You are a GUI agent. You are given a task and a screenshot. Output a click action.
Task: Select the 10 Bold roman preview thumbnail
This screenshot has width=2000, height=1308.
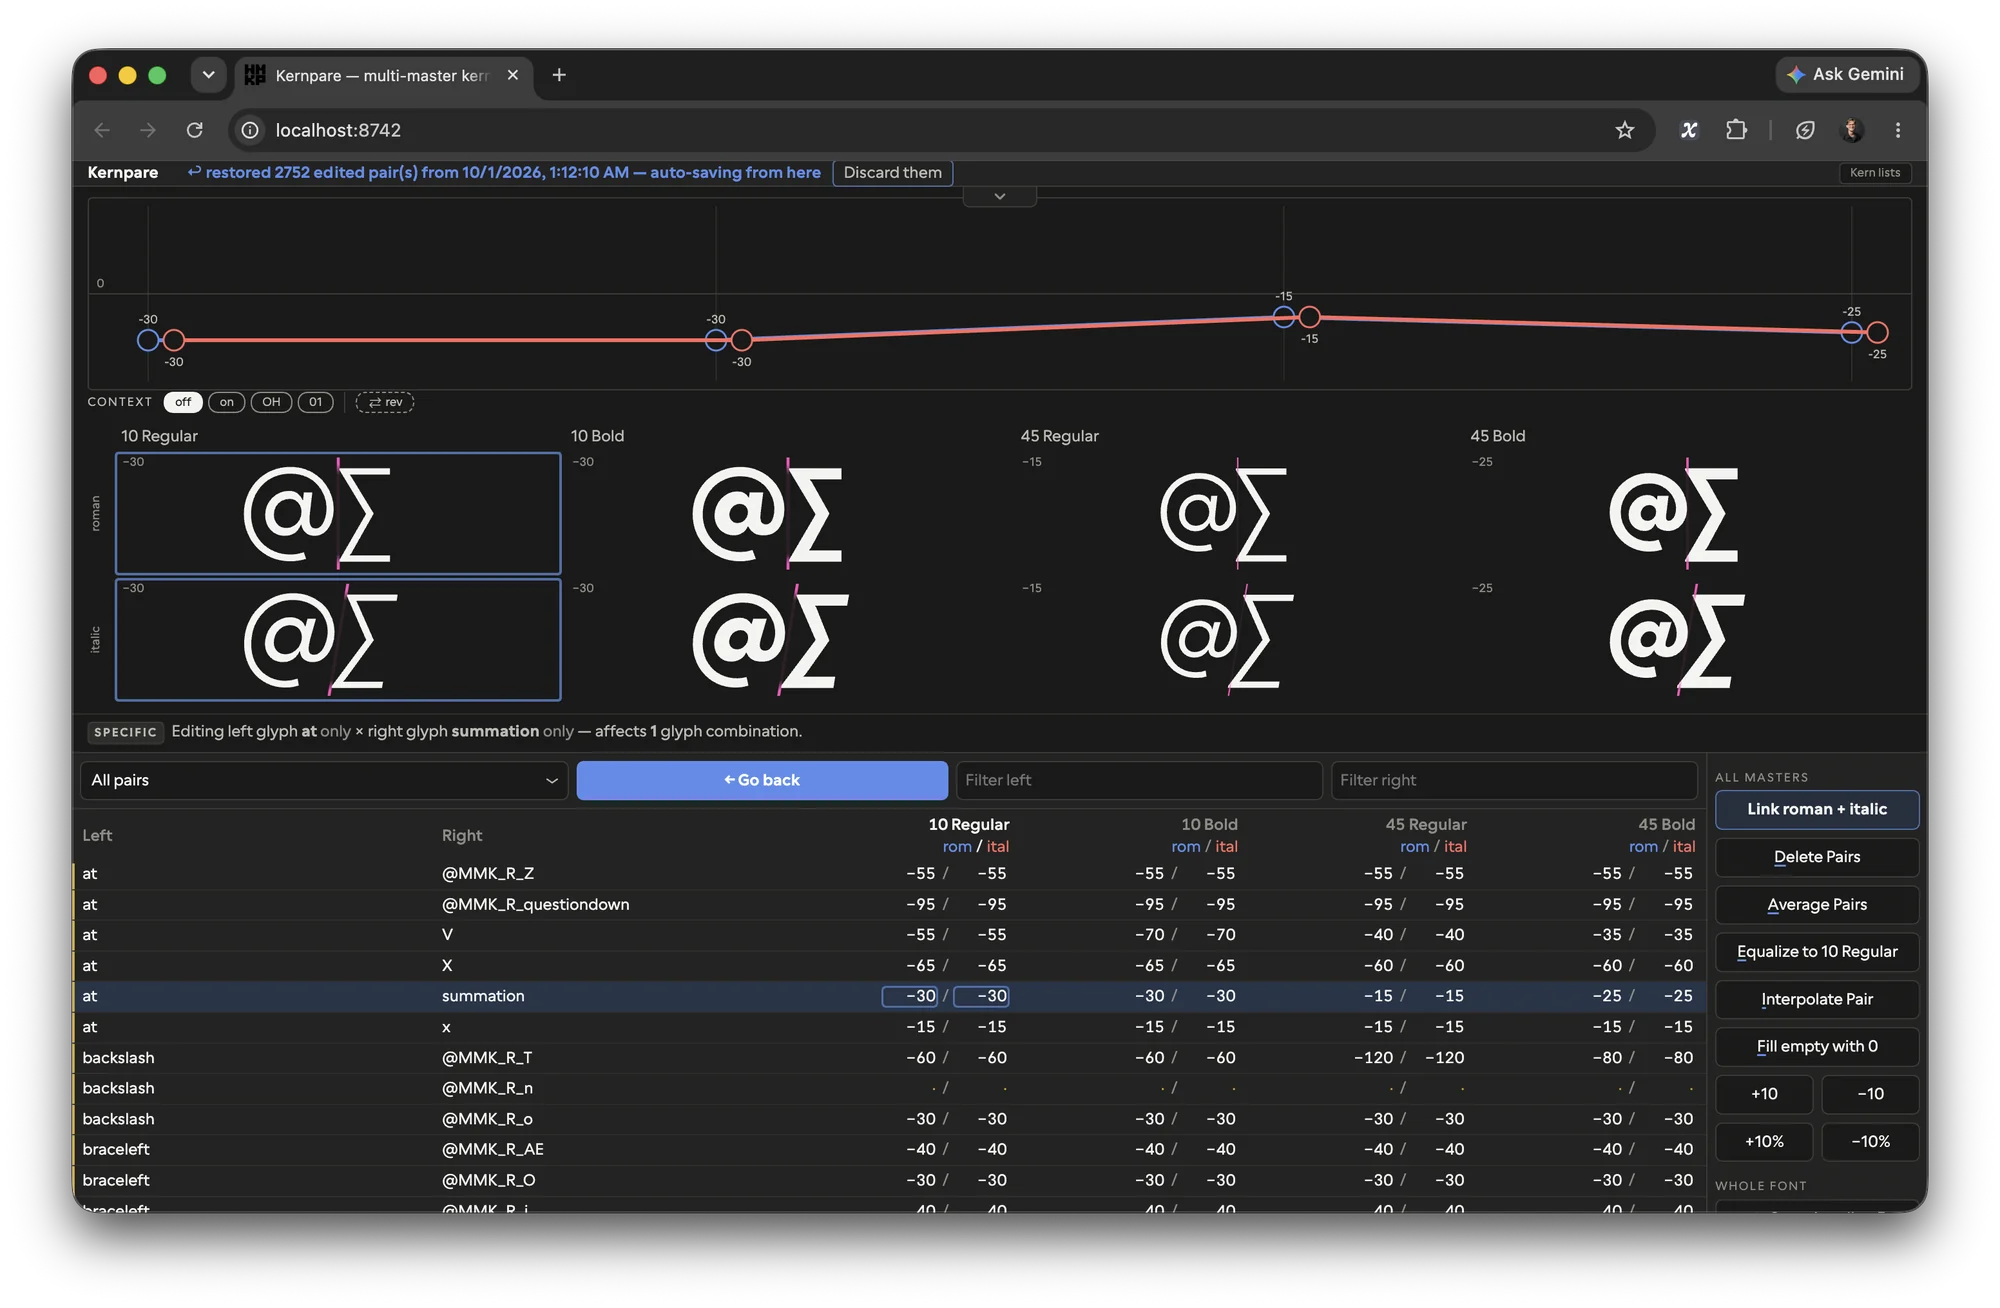(787, 514)
